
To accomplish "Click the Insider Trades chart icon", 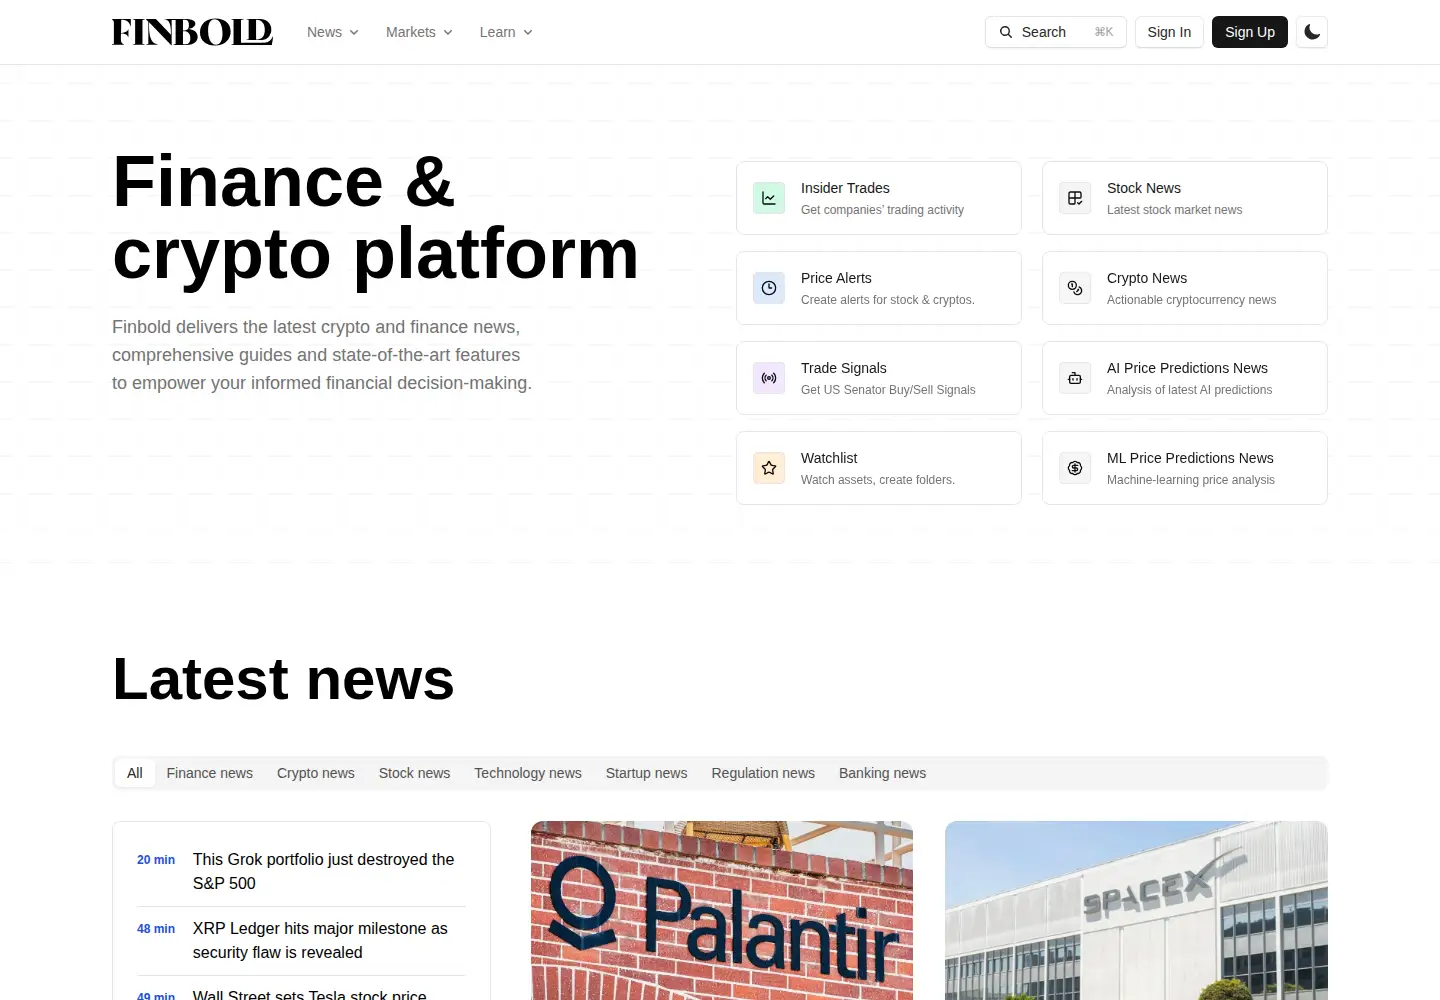I will [769, 198].
